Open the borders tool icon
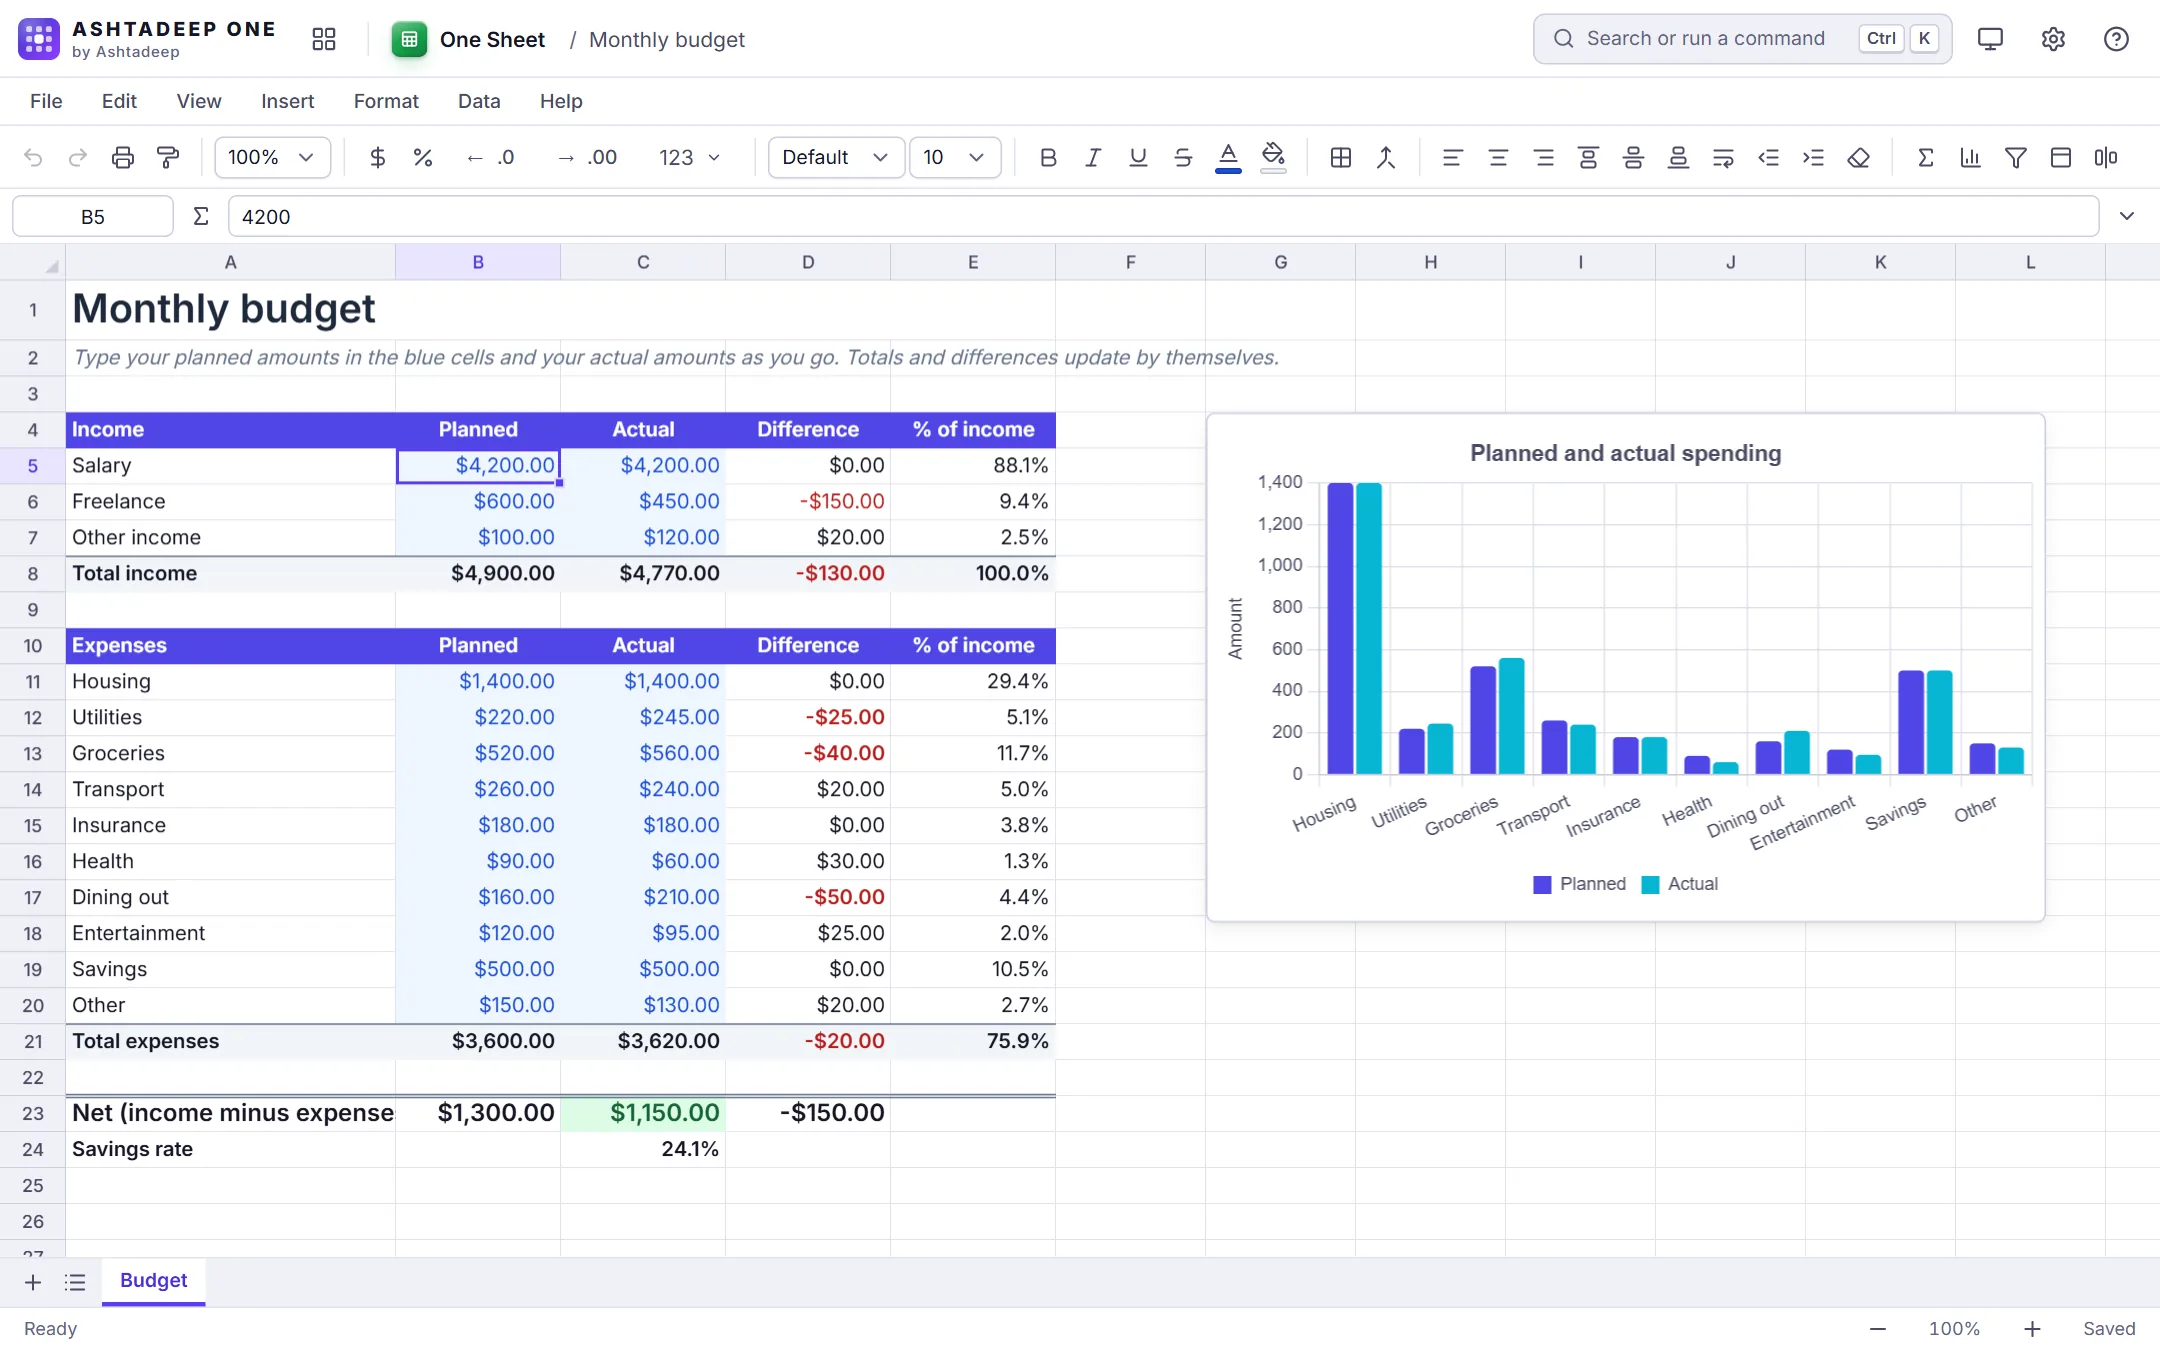 point(1341,157)
